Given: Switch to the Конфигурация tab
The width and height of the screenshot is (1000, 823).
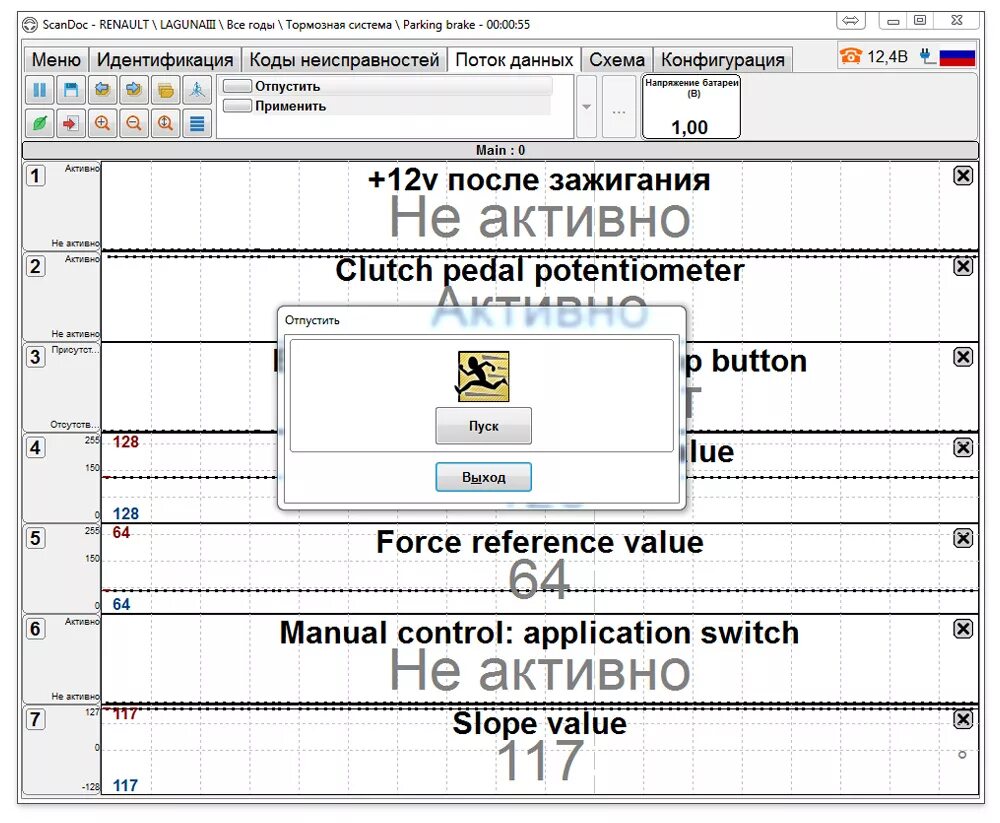Looking at the screenshot, I should [x=723, y=59].
